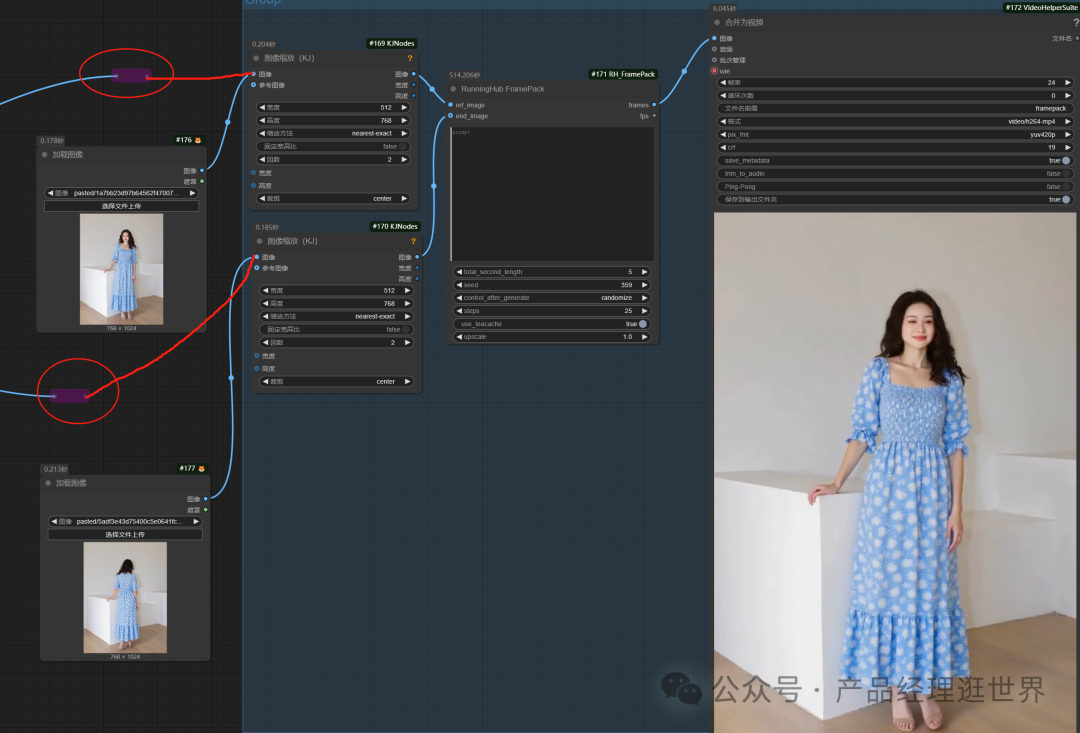This screenshot has width=1080, height=733.
Task: Open 裁剪 center combo on node #169
Action: [333, 198]
